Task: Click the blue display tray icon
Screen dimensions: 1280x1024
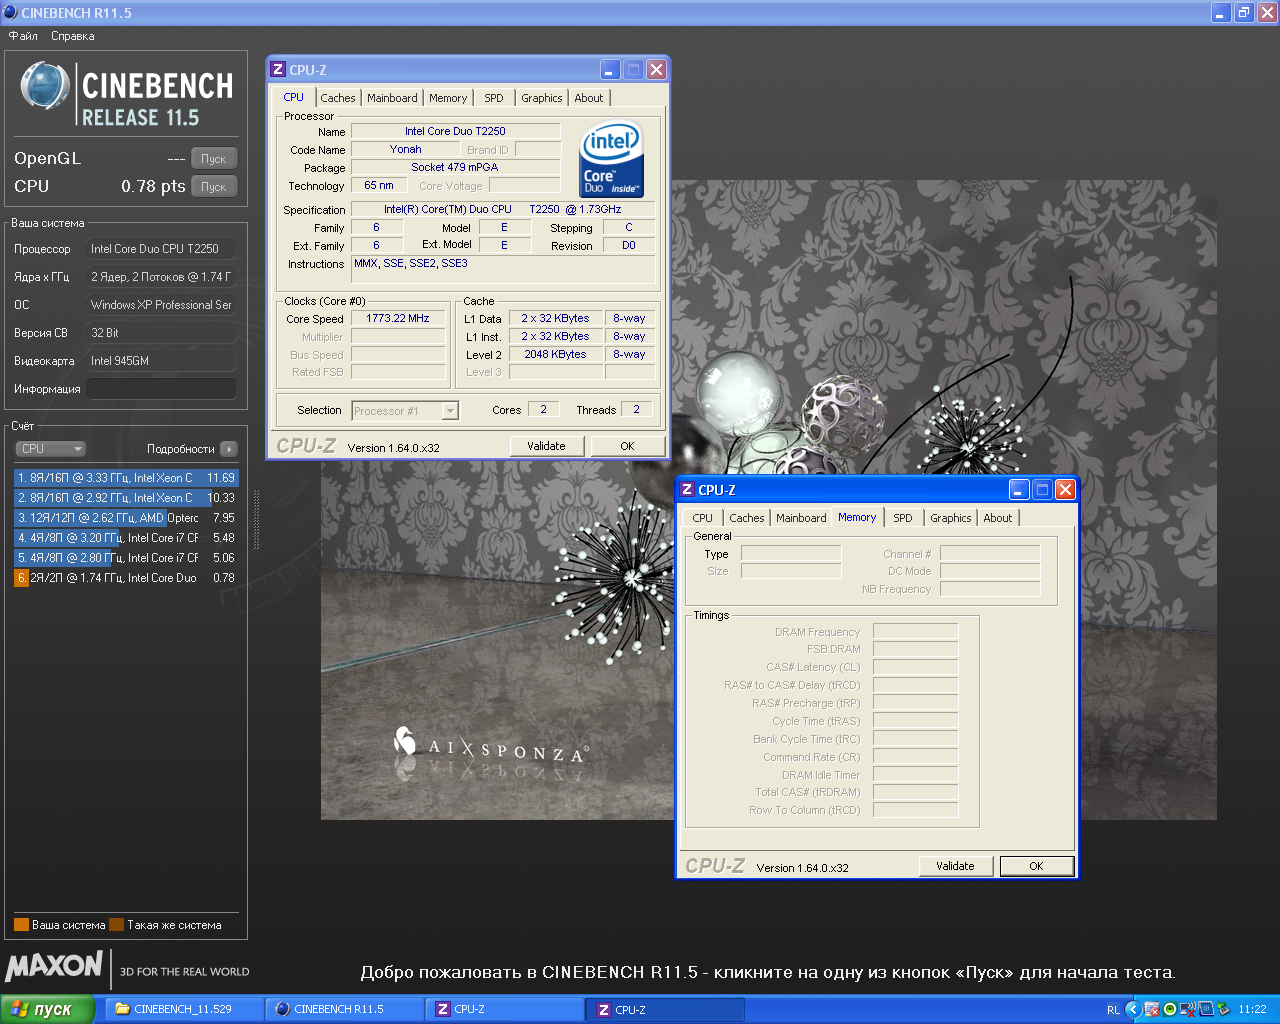Action: 1206,1010
